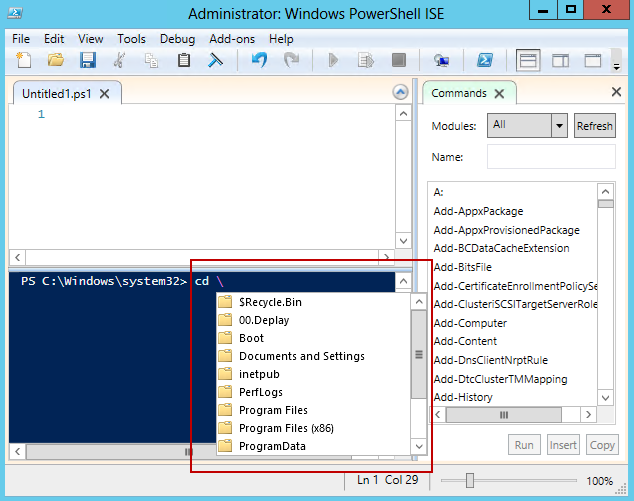Image resolution: width=634 pixels, height=501 pixels.
Task: Open a script file with the folder icon
Action: (x=55, y=61)
